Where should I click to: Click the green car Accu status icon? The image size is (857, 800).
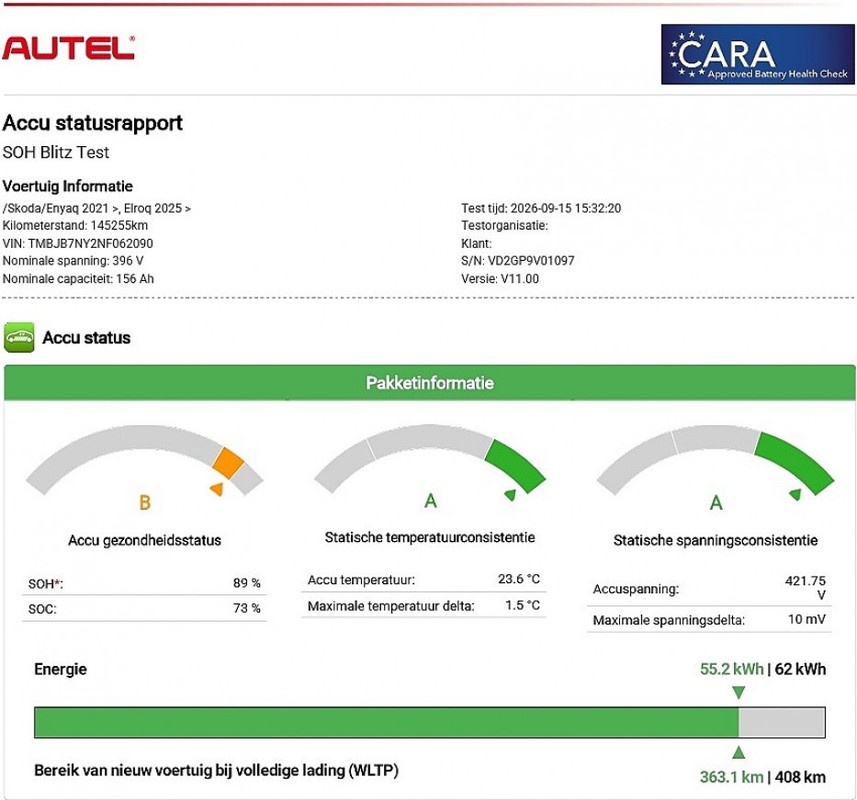click(x=19, y=337)
